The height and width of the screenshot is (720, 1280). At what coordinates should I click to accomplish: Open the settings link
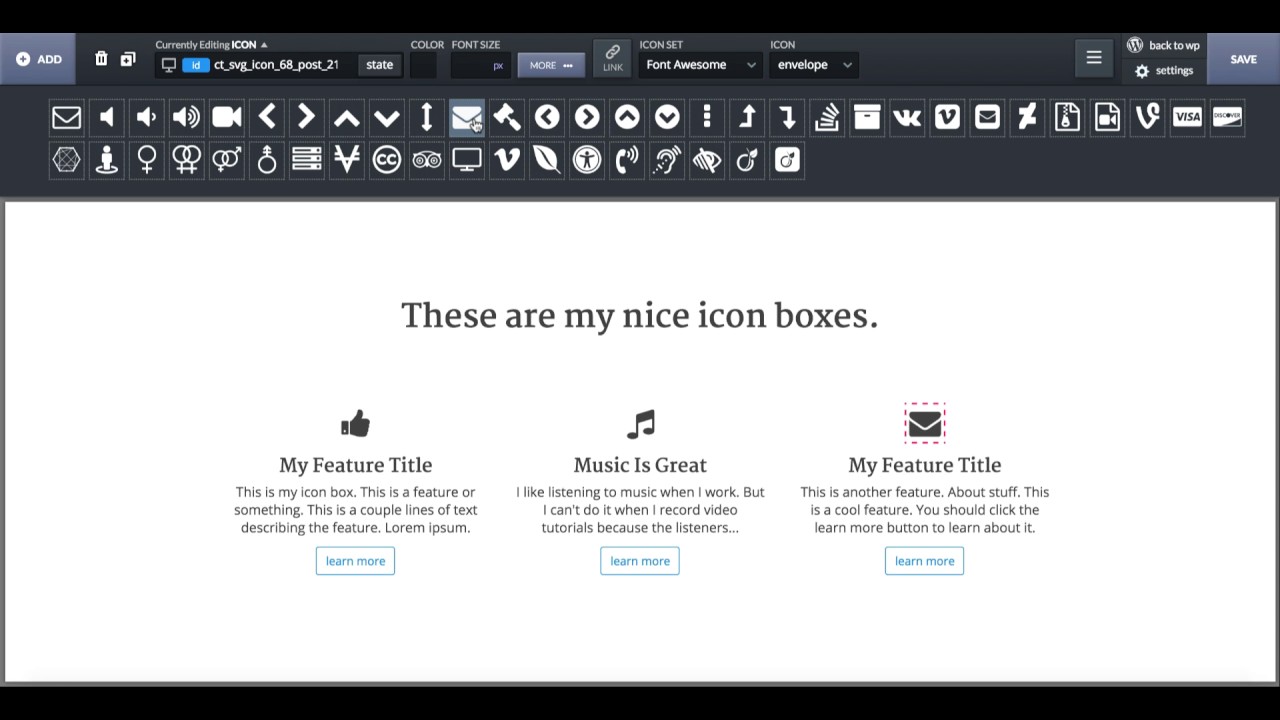click(x=1164, y=71)
